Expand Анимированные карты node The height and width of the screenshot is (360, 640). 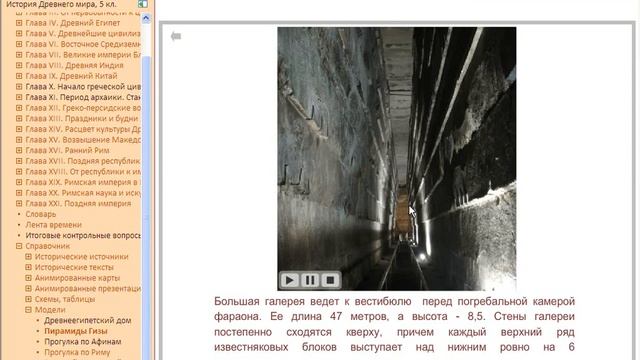click(x=28, y=278)
